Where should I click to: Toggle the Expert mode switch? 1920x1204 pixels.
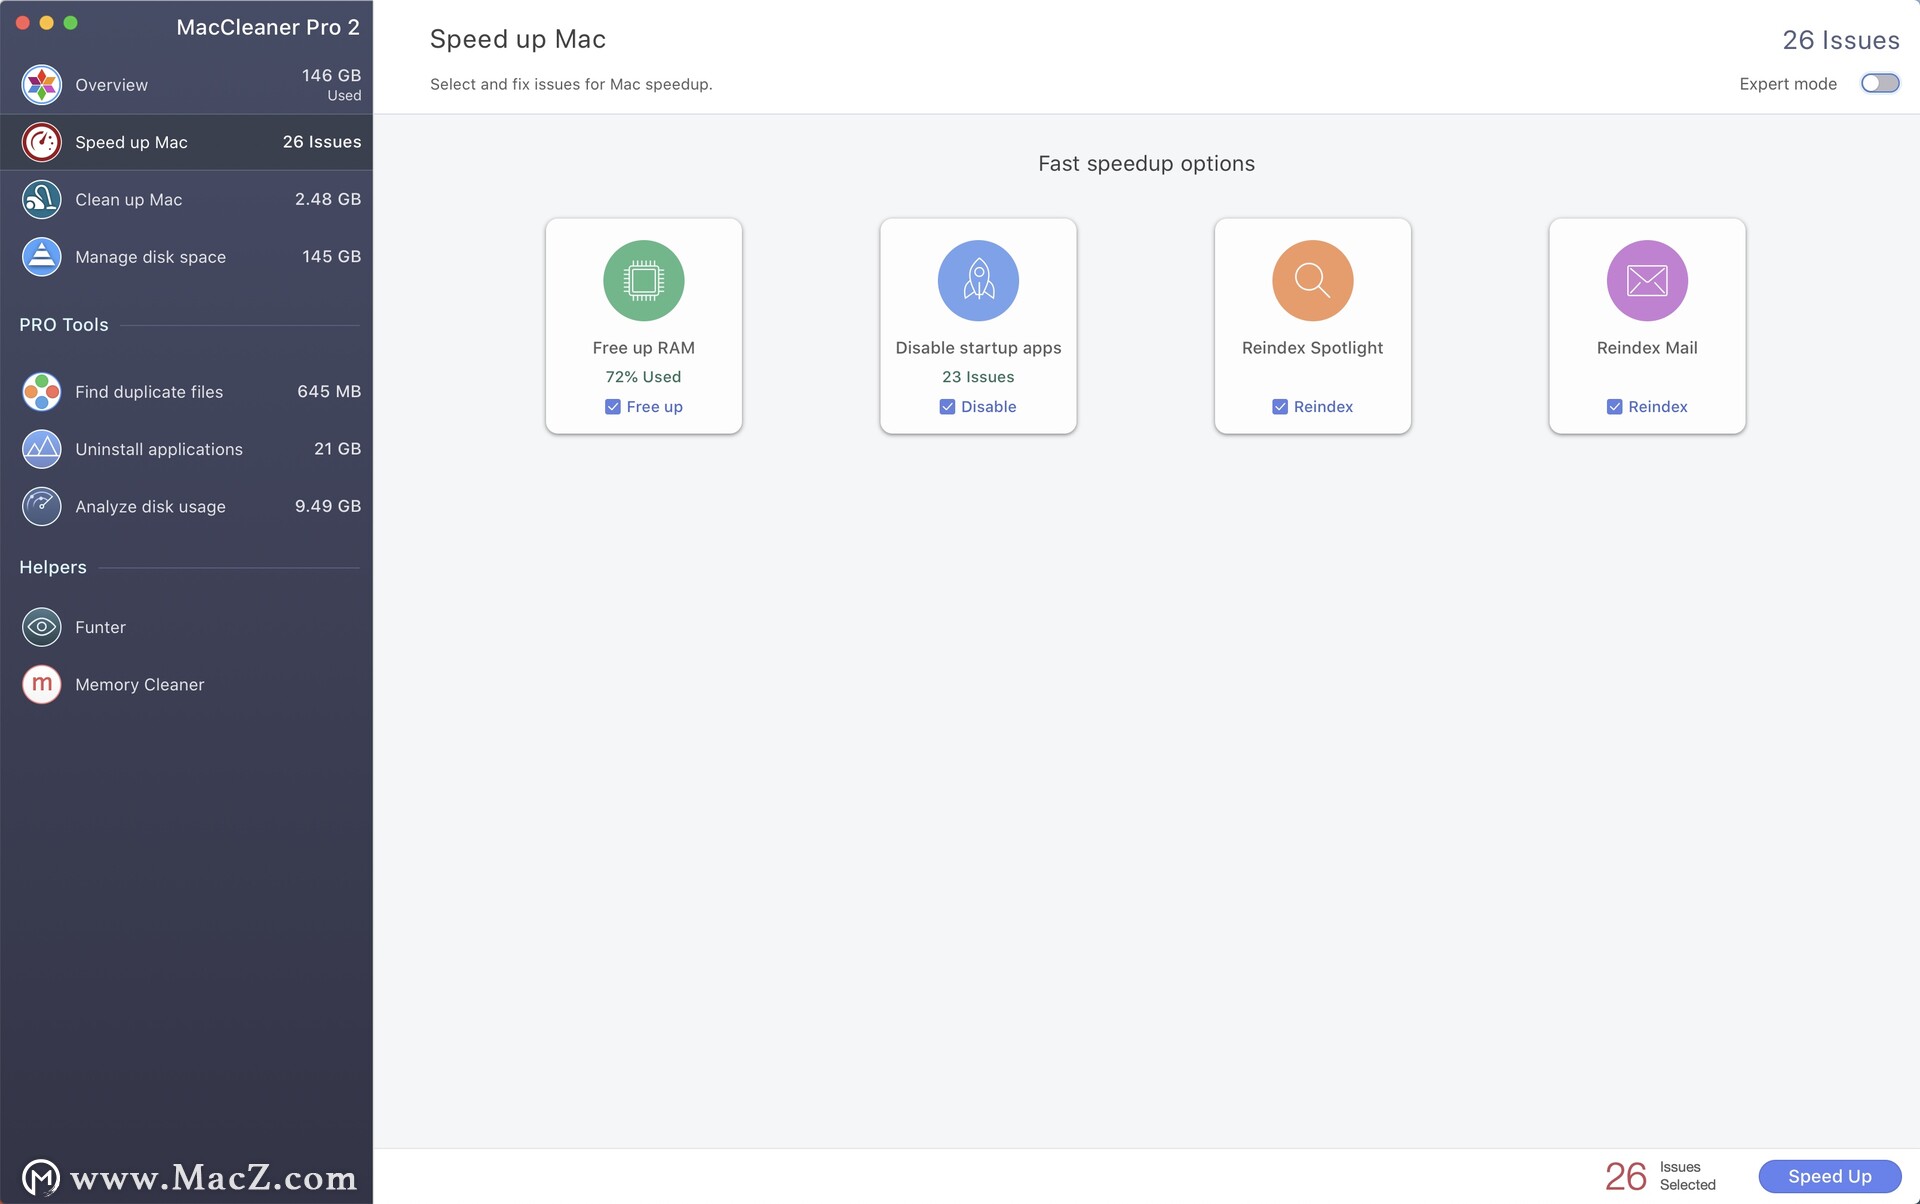click(x=1879, y=83)
